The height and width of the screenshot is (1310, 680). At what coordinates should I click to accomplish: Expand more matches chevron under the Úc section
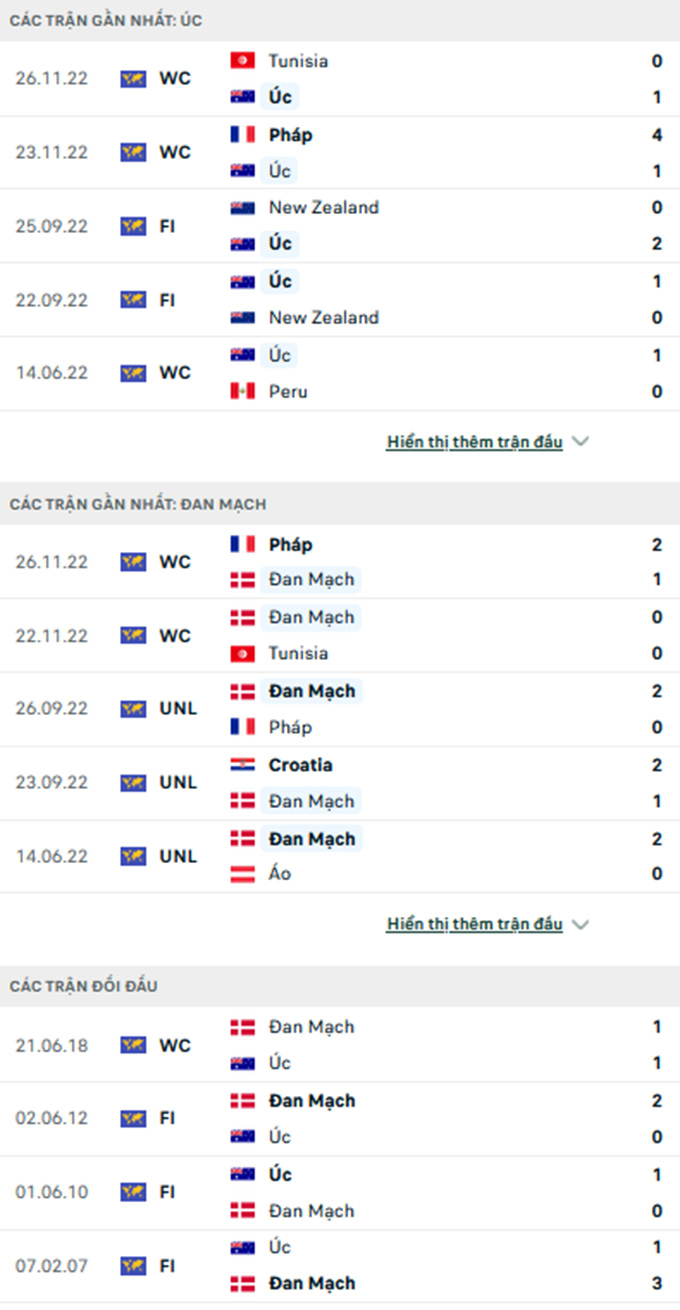580,442
